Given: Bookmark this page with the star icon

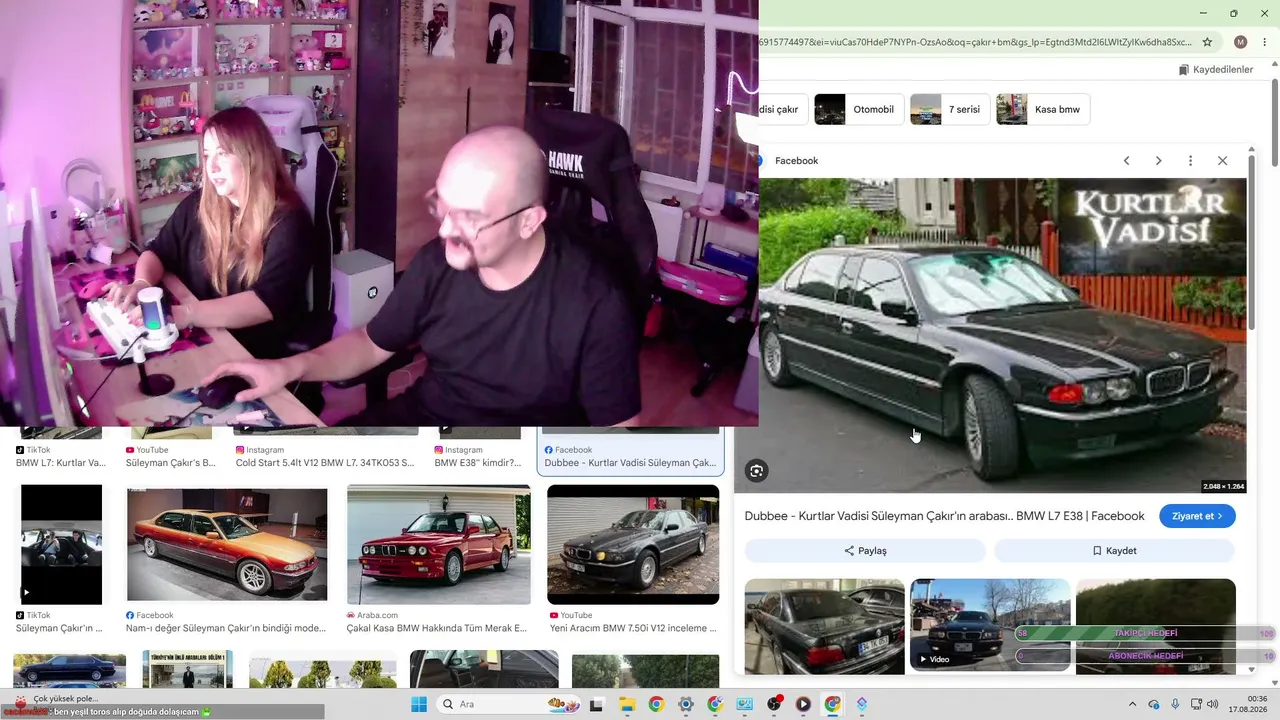Looking at the screenshot, I should click(x=1207, y=42).
